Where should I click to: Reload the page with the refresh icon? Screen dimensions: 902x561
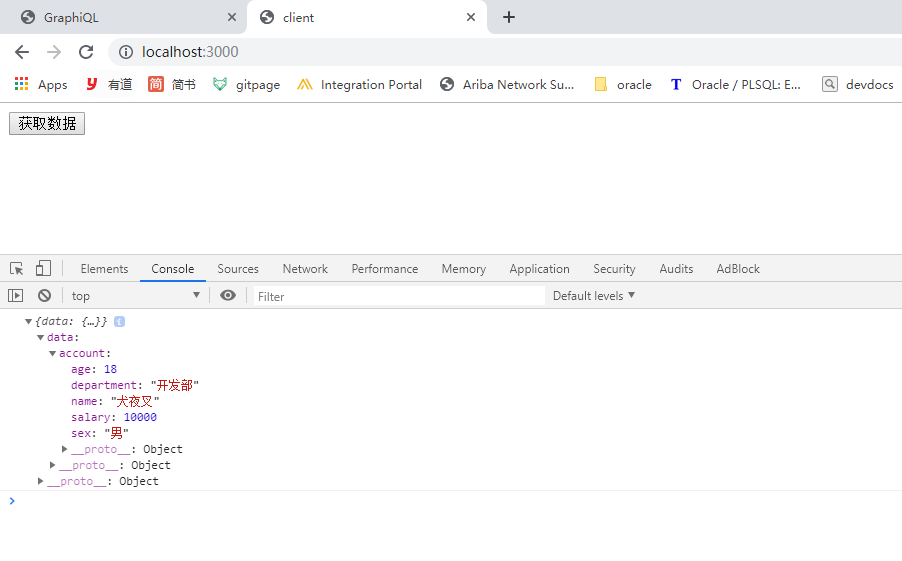tap(86, 52)
